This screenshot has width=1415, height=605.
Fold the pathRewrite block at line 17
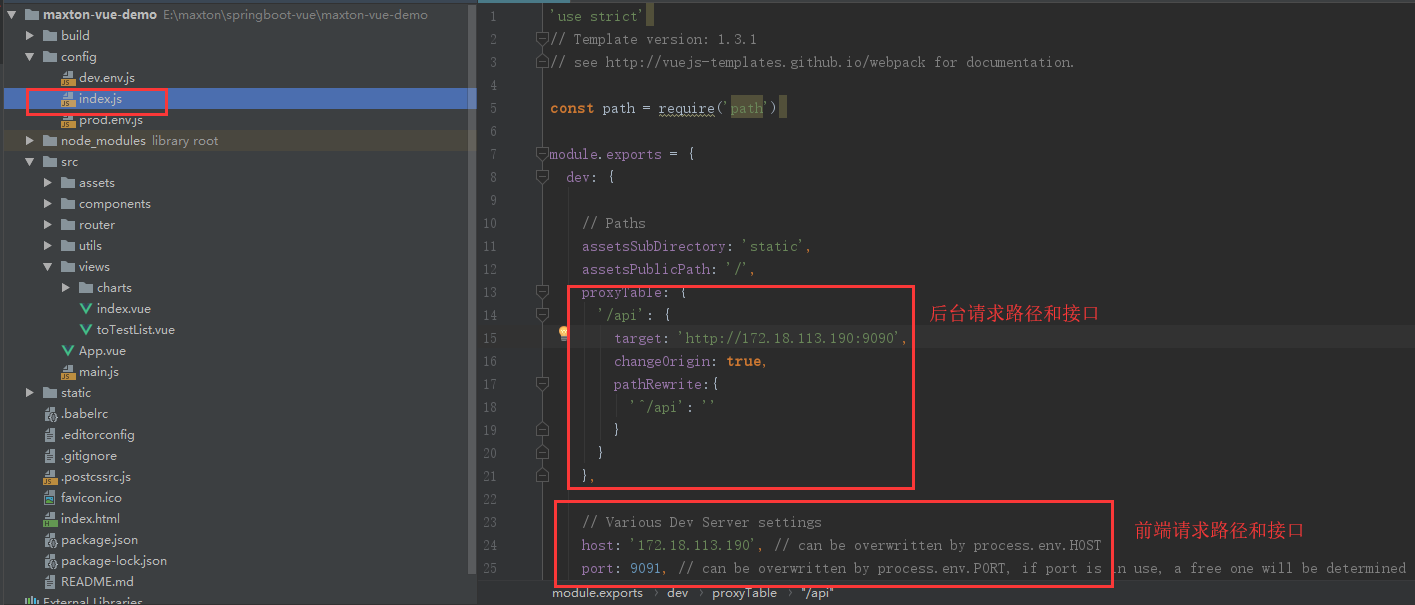pyautogui.click(x=542, y=383)
